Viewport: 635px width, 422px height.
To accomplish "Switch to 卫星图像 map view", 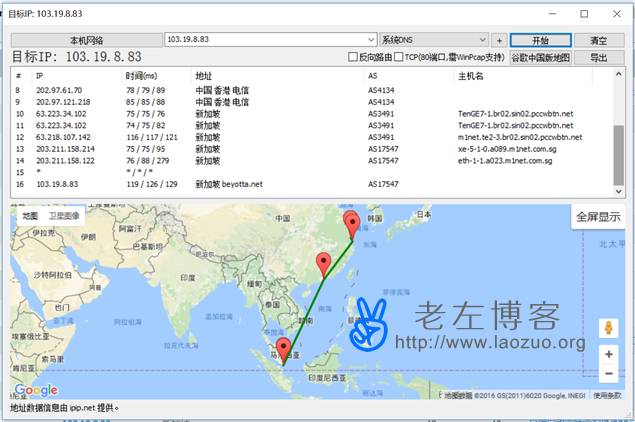I will pyautogui.click(x=64, y=215).
